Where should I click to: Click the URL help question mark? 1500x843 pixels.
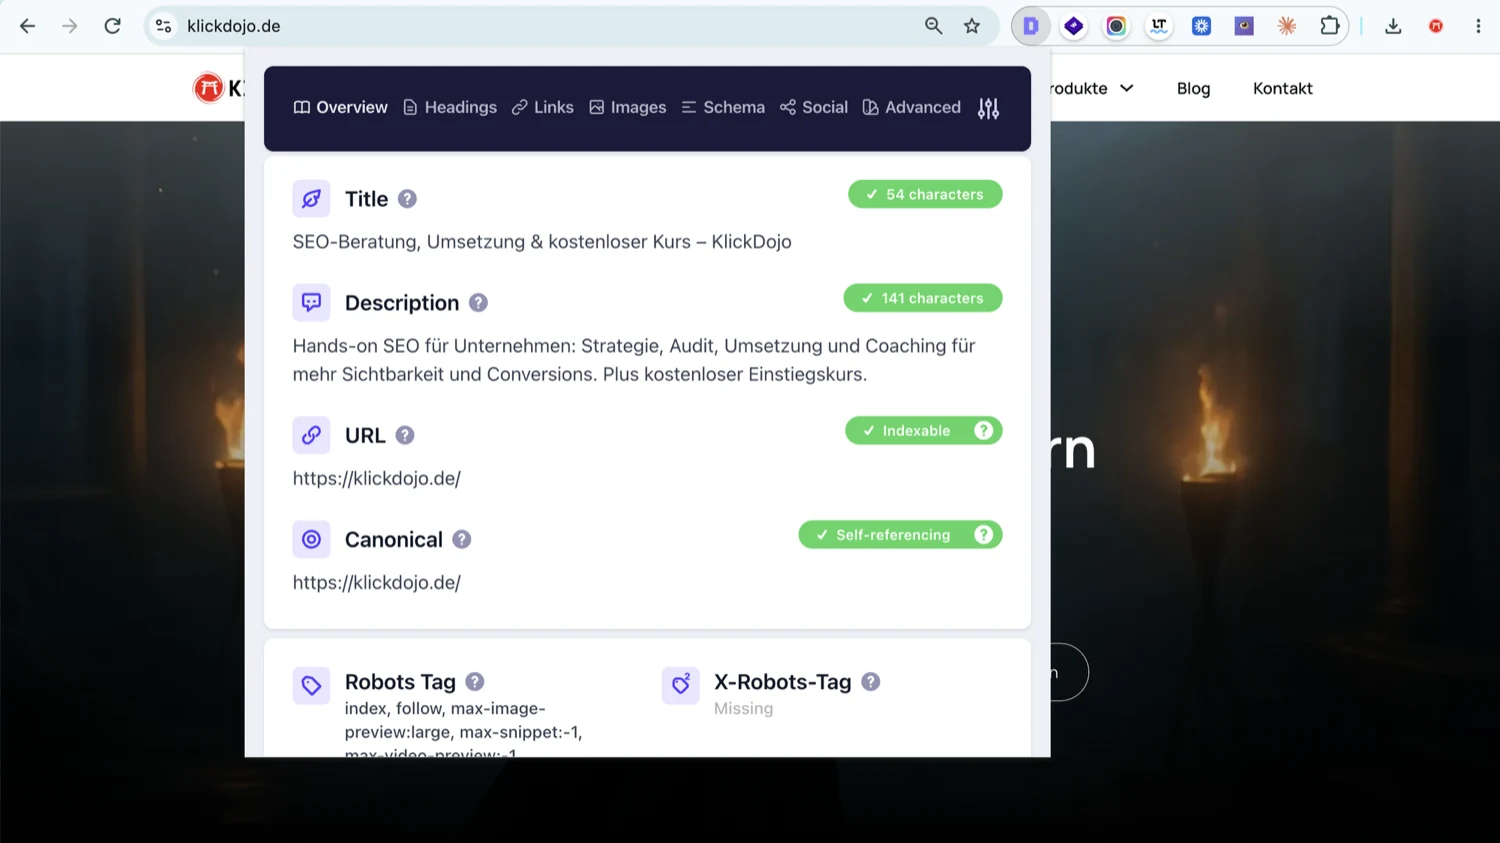coord(404,435)
